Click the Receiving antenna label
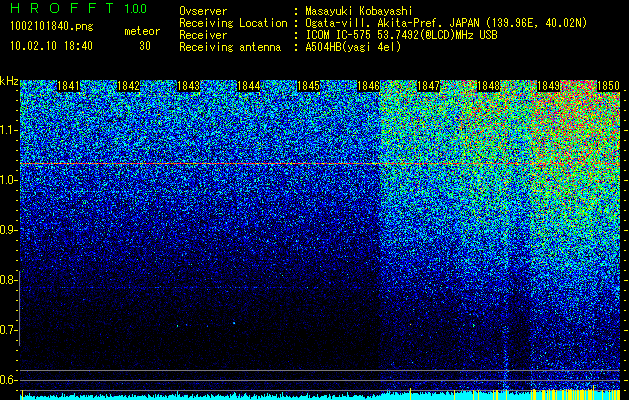 [x=230, y=47]
